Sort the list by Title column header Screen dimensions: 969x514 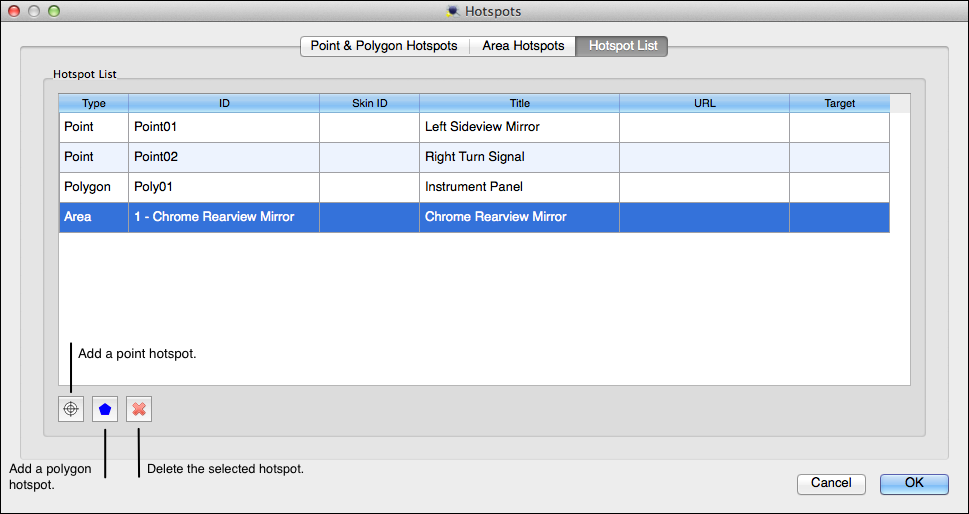[x=519, y=103]
